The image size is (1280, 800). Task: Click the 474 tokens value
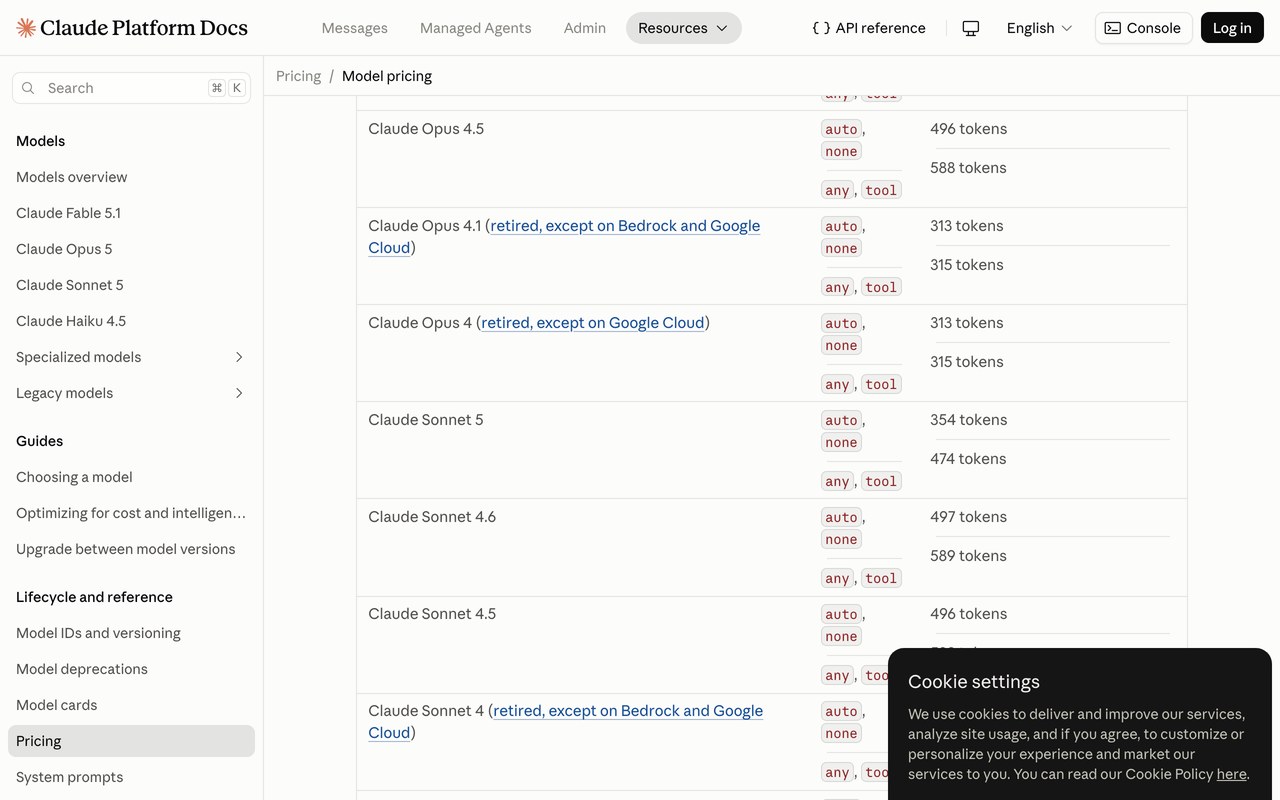click(968, 459)
